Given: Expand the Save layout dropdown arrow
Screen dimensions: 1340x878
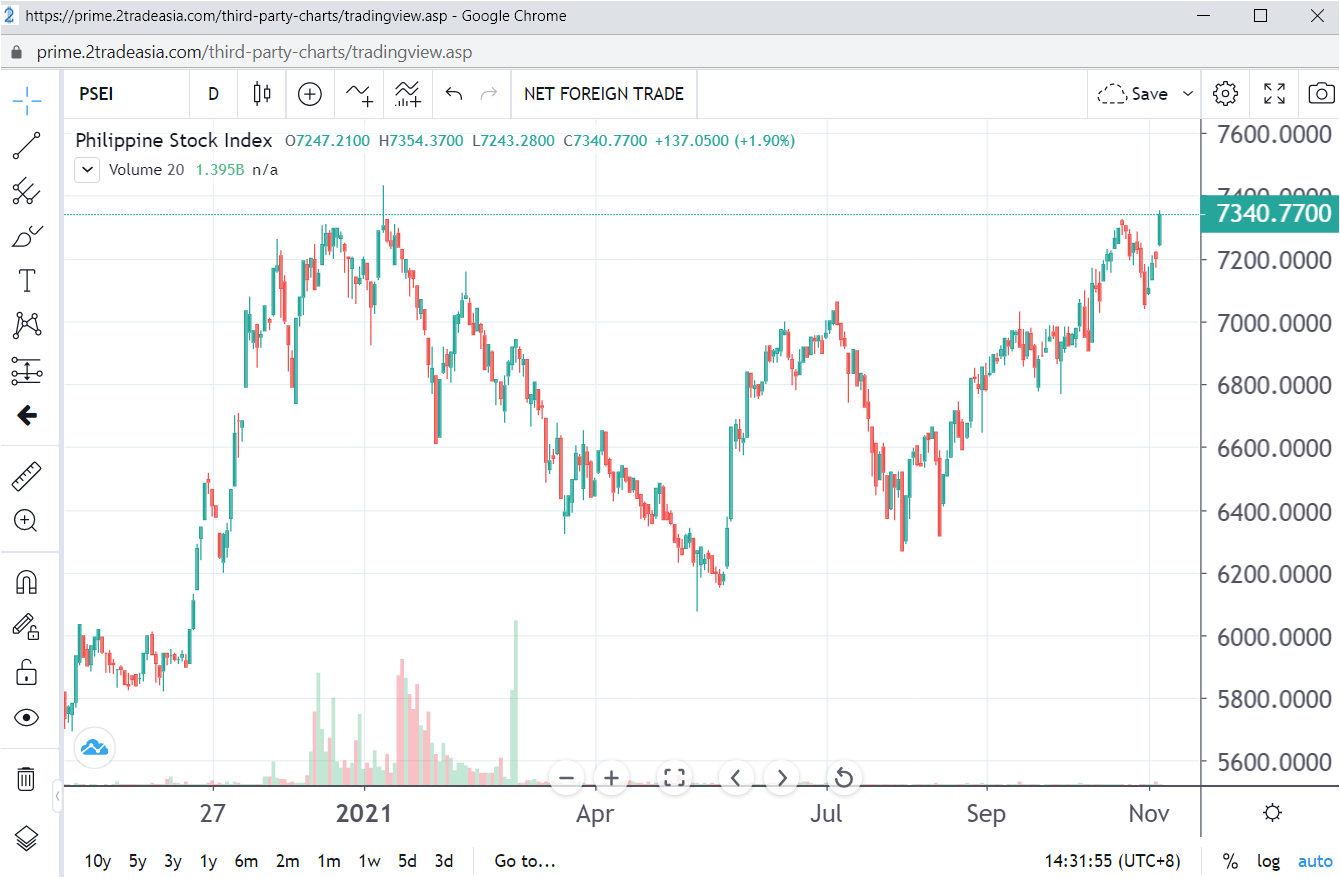Looking at the screenshot, I should click(1188, 94).
